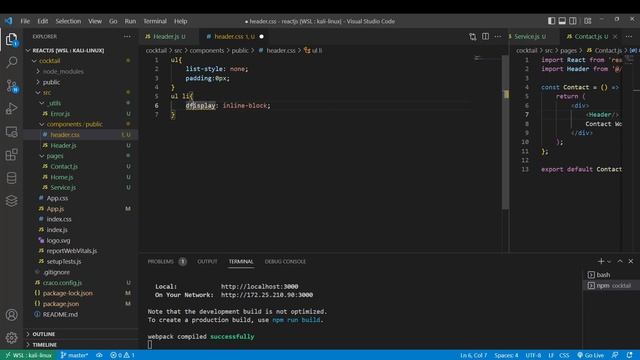Open the Explorer view in activity bar
This screenshot has height=360, width=640.
pos(11,40)
